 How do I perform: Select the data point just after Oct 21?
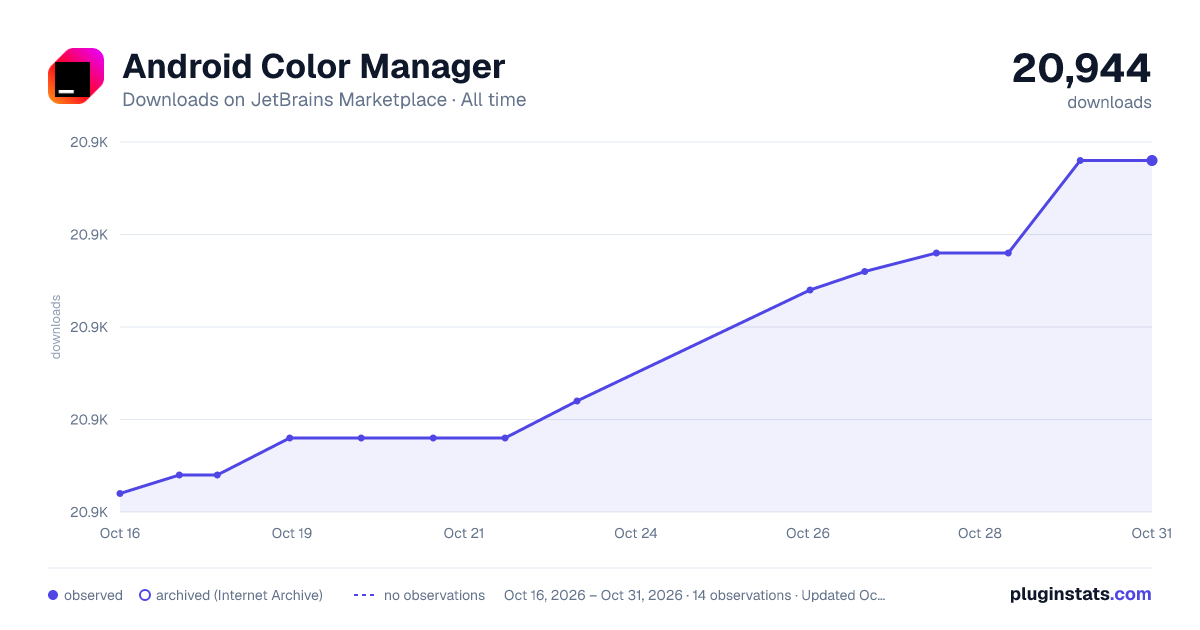tap(505, 438)
